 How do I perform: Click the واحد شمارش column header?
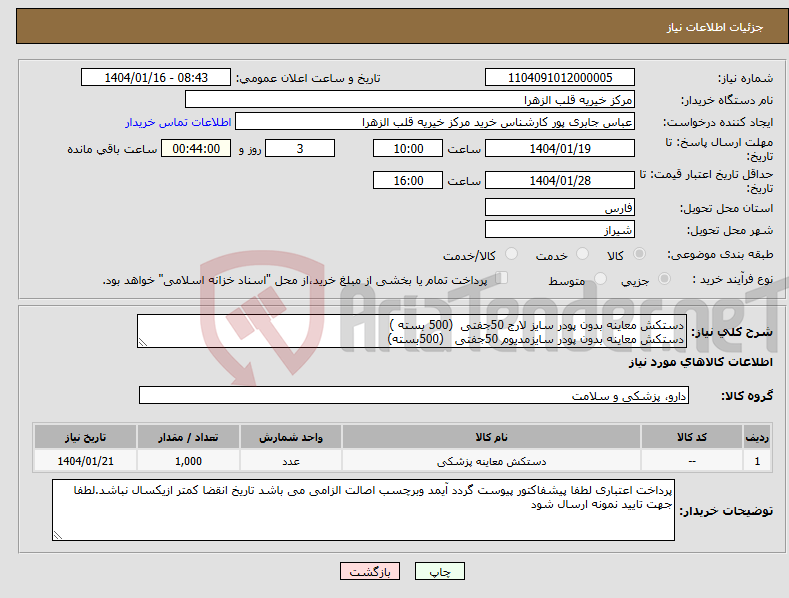point(291,437)
